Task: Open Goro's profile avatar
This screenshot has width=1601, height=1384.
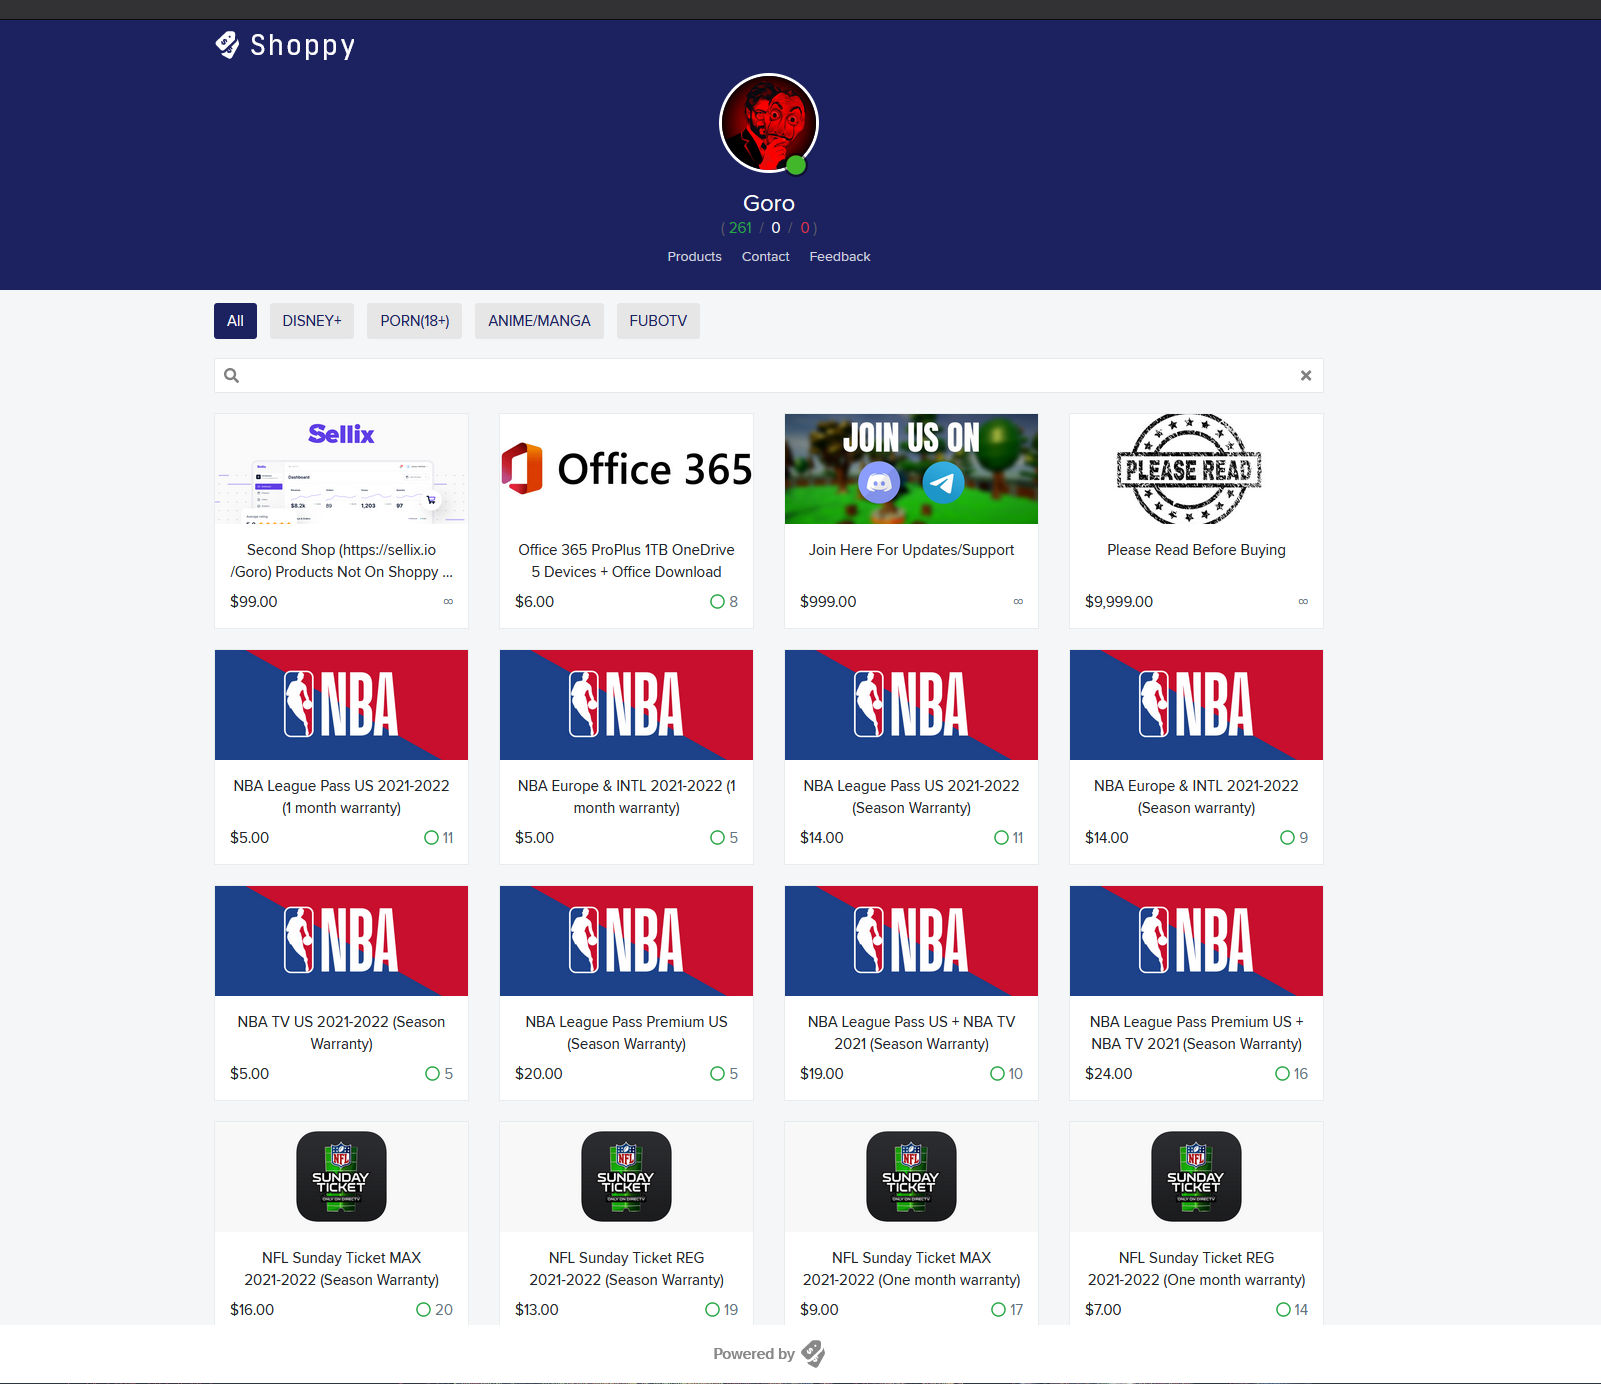Action: [x=769, y=123]
